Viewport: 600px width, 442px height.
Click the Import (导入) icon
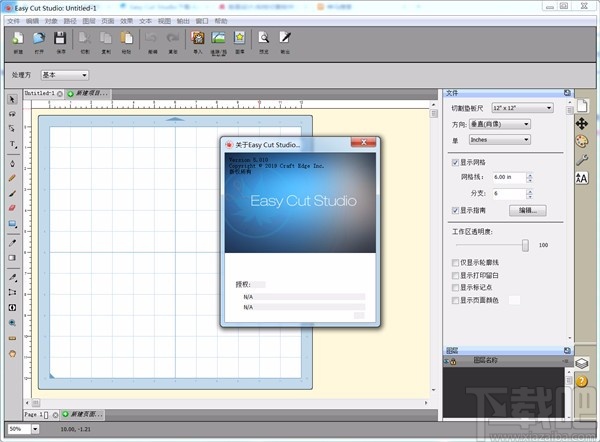point(197,38)
